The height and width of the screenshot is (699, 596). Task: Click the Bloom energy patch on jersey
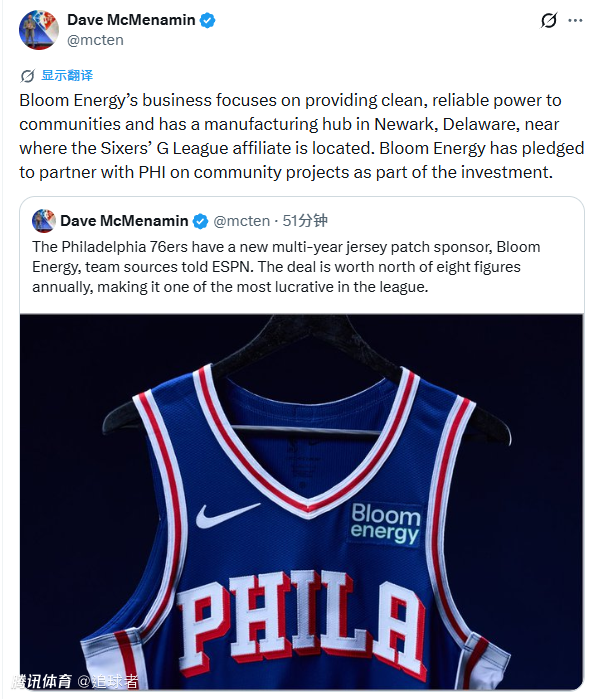coord(385,524)
